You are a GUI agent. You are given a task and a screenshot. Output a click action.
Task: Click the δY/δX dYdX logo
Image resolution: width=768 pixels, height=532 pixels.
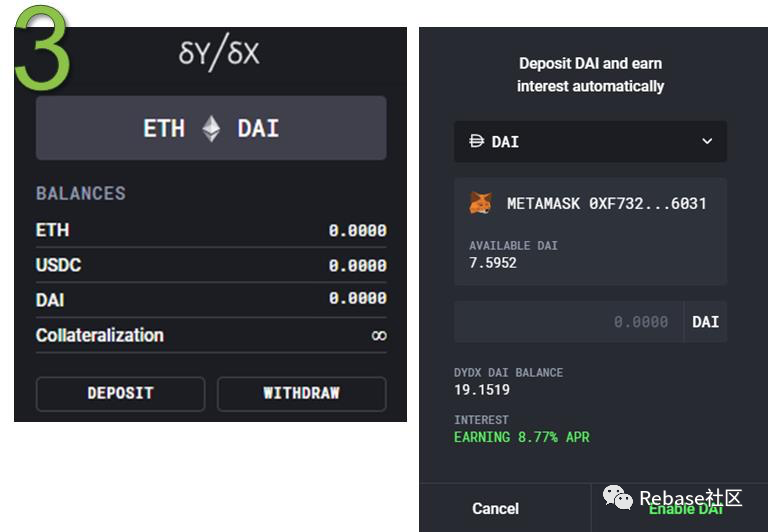coord(219,53)
